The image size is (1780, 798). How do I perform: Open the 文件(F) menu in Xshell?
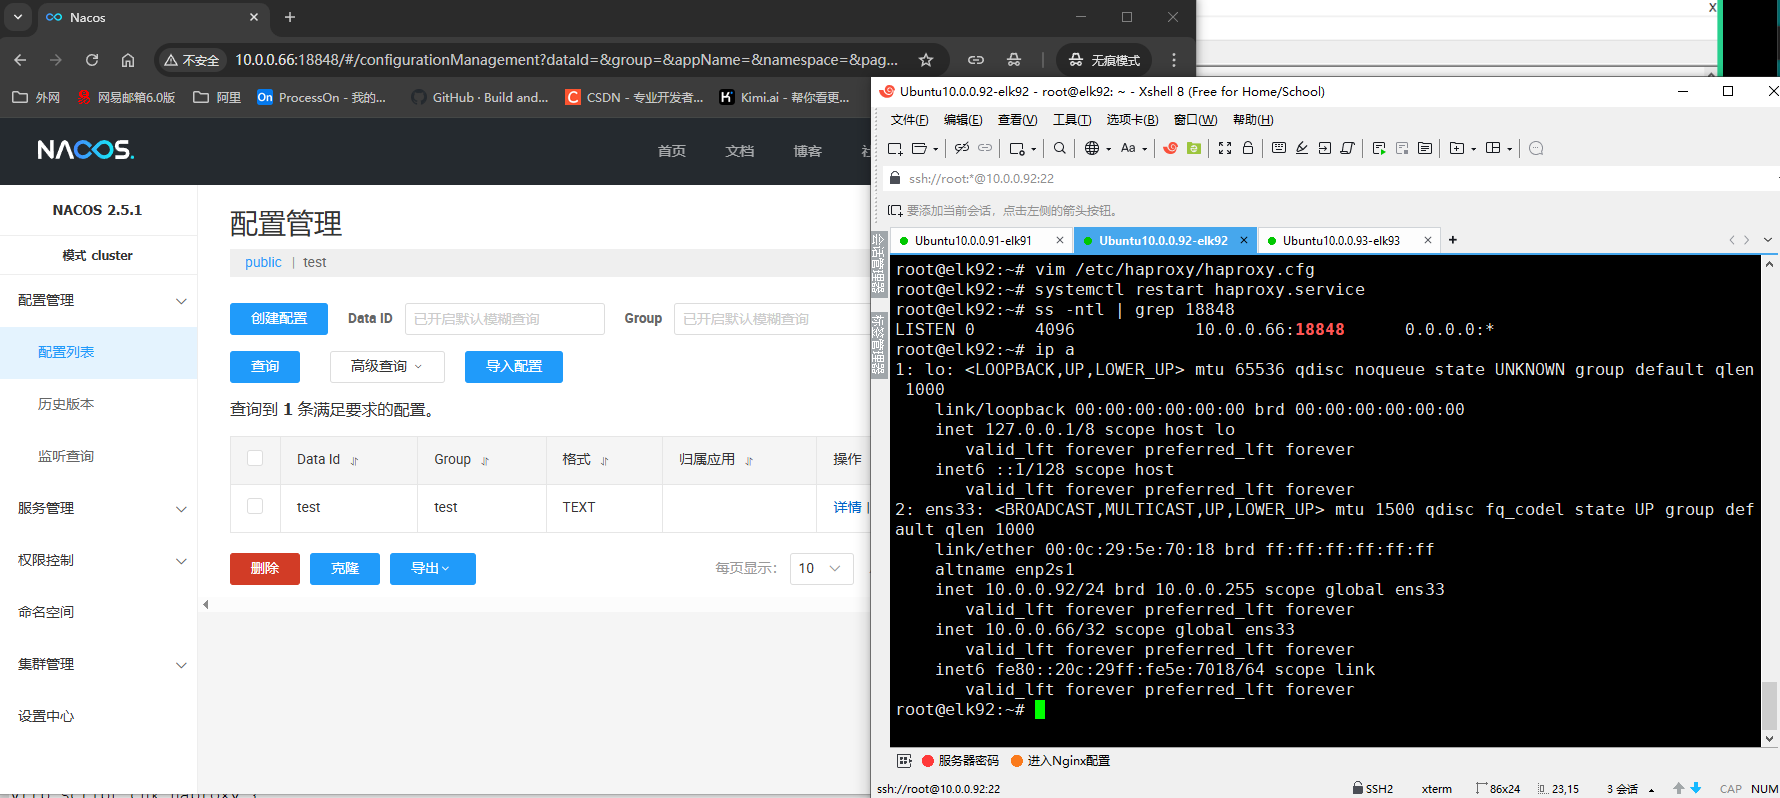point(909,120)
